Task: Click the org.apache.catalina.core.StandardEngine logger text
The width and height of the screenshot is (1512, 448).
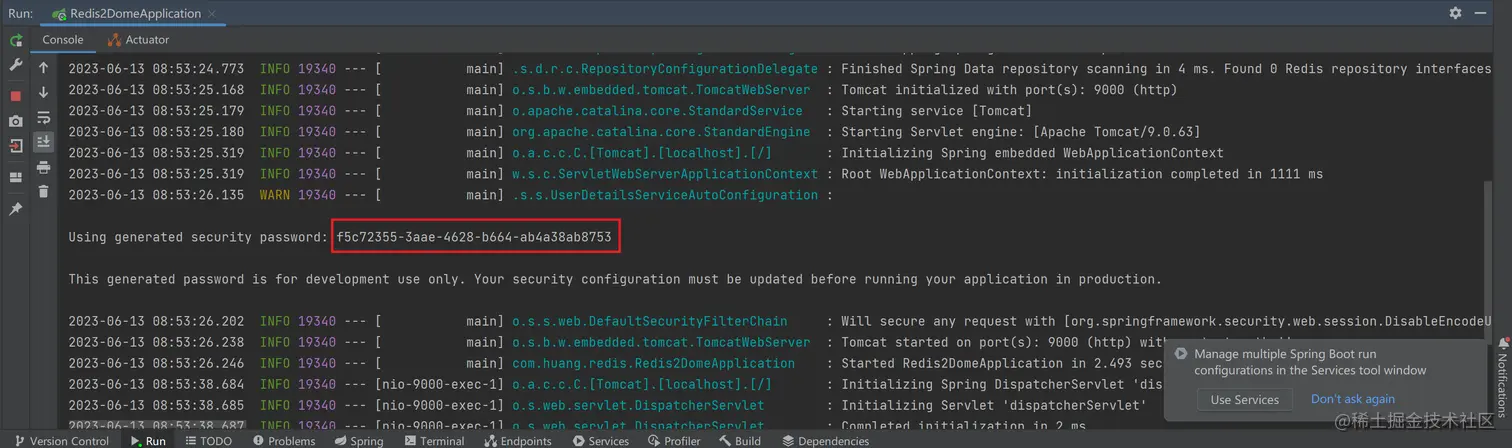Action: pyautogui.click(x=661, y=132)
